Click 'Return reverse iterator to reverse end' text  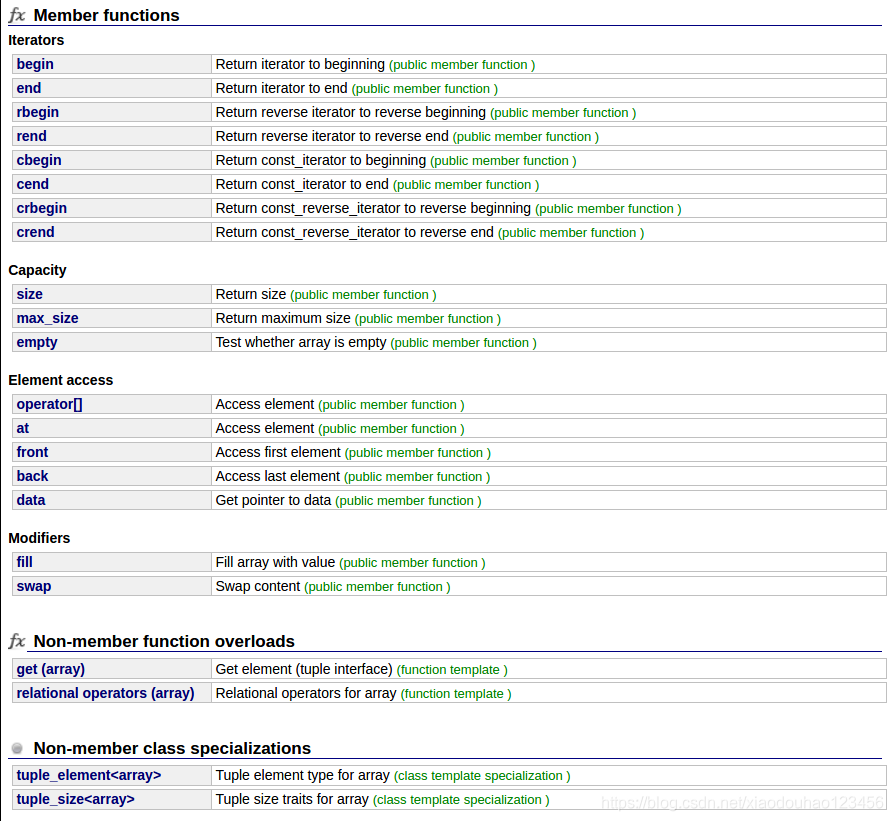(x=332, y=136)
